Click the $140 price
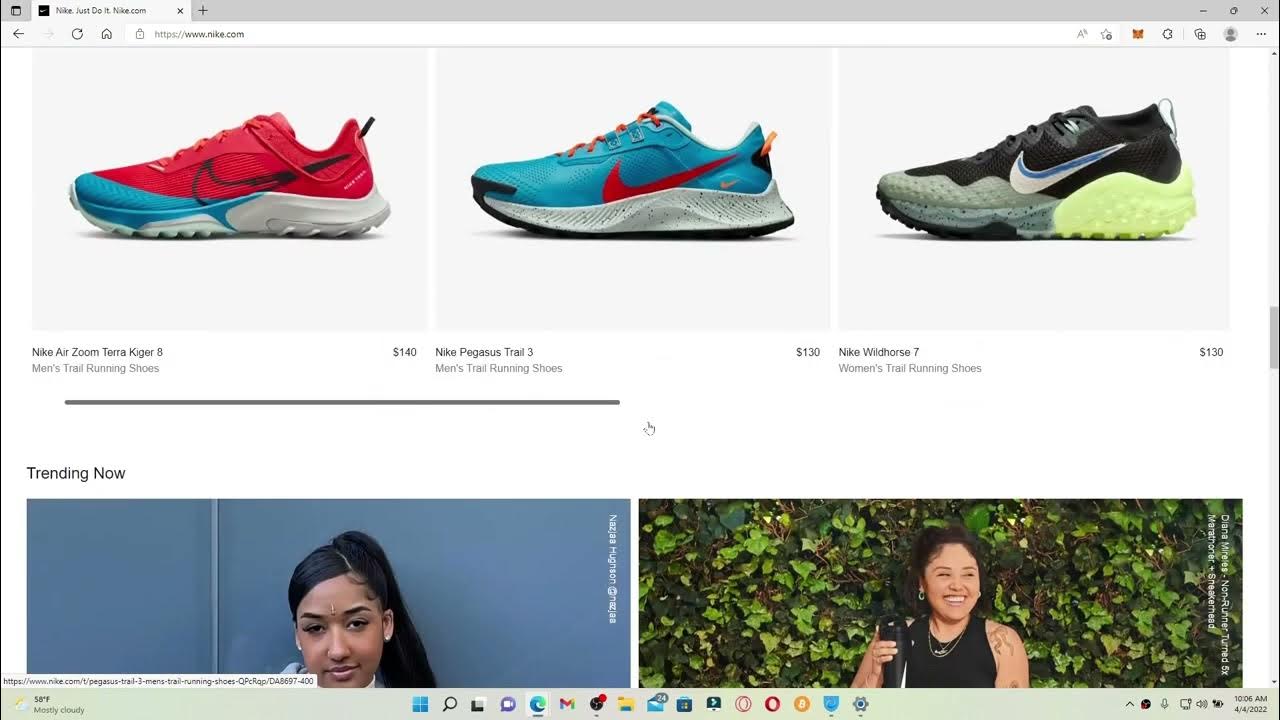The width and height of the screenshot is (1280, 720). pyautogui.click(x=405, y=352)
